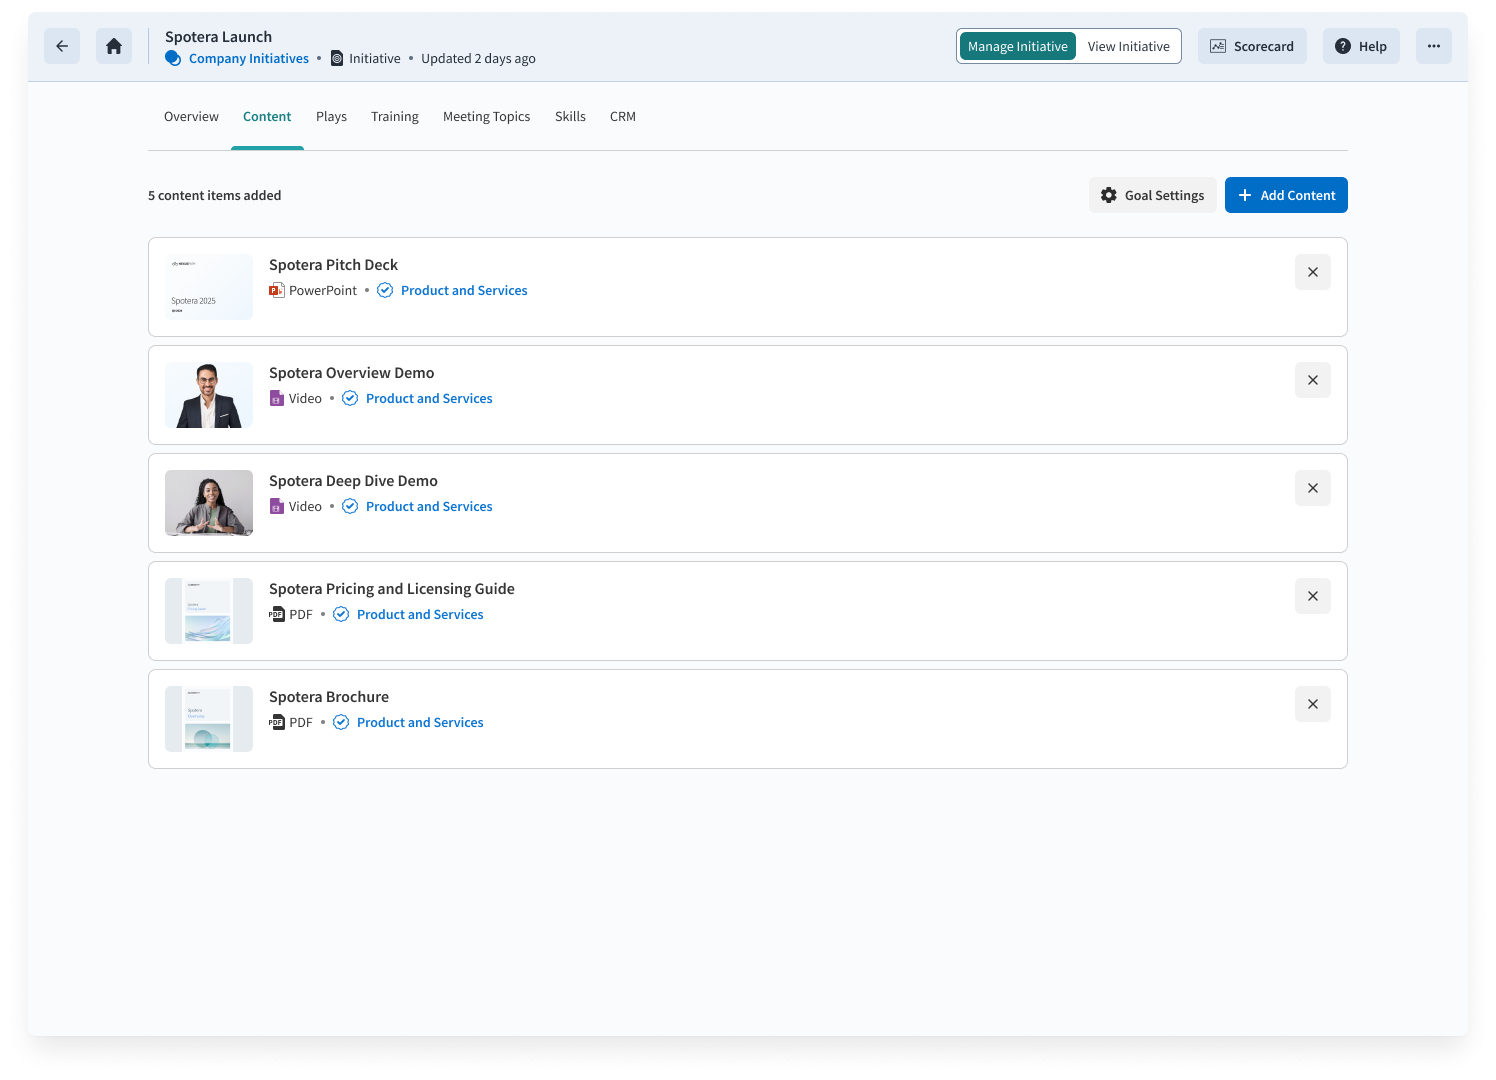Click Add Content button
This screenshot has height=1080, width=1496.
[x=1286, y=195]
